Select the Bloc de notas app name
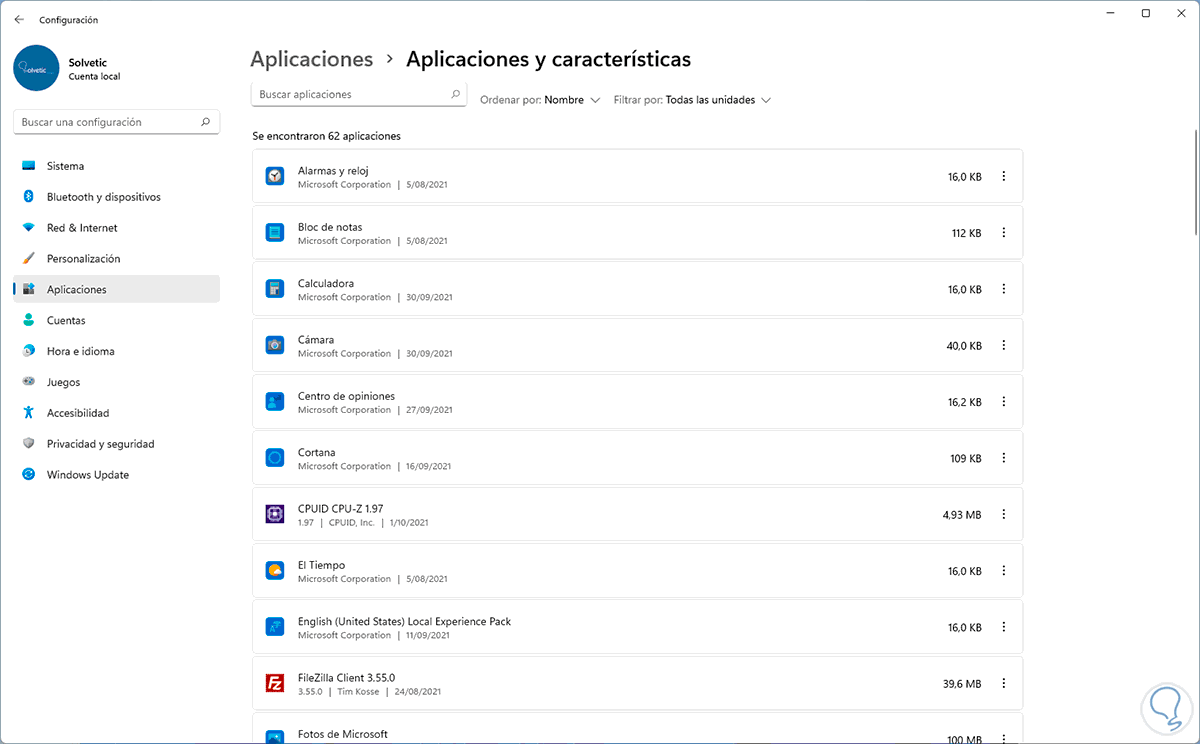Image resolution: width=1200 pixels, height=744 pixels. pos(330,227)
